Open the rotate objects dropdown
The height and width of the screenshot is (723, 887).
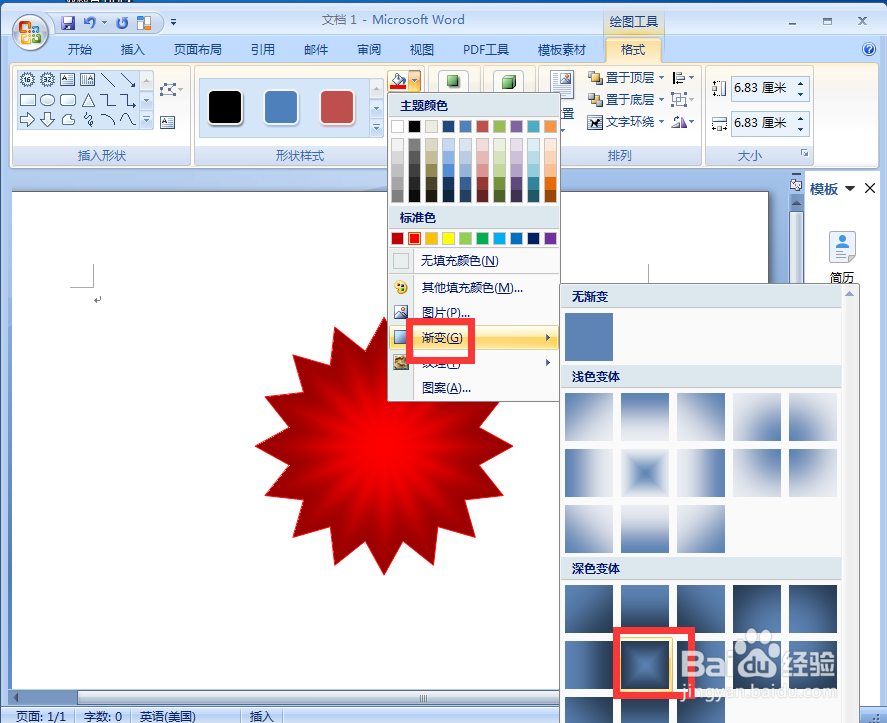683,122
